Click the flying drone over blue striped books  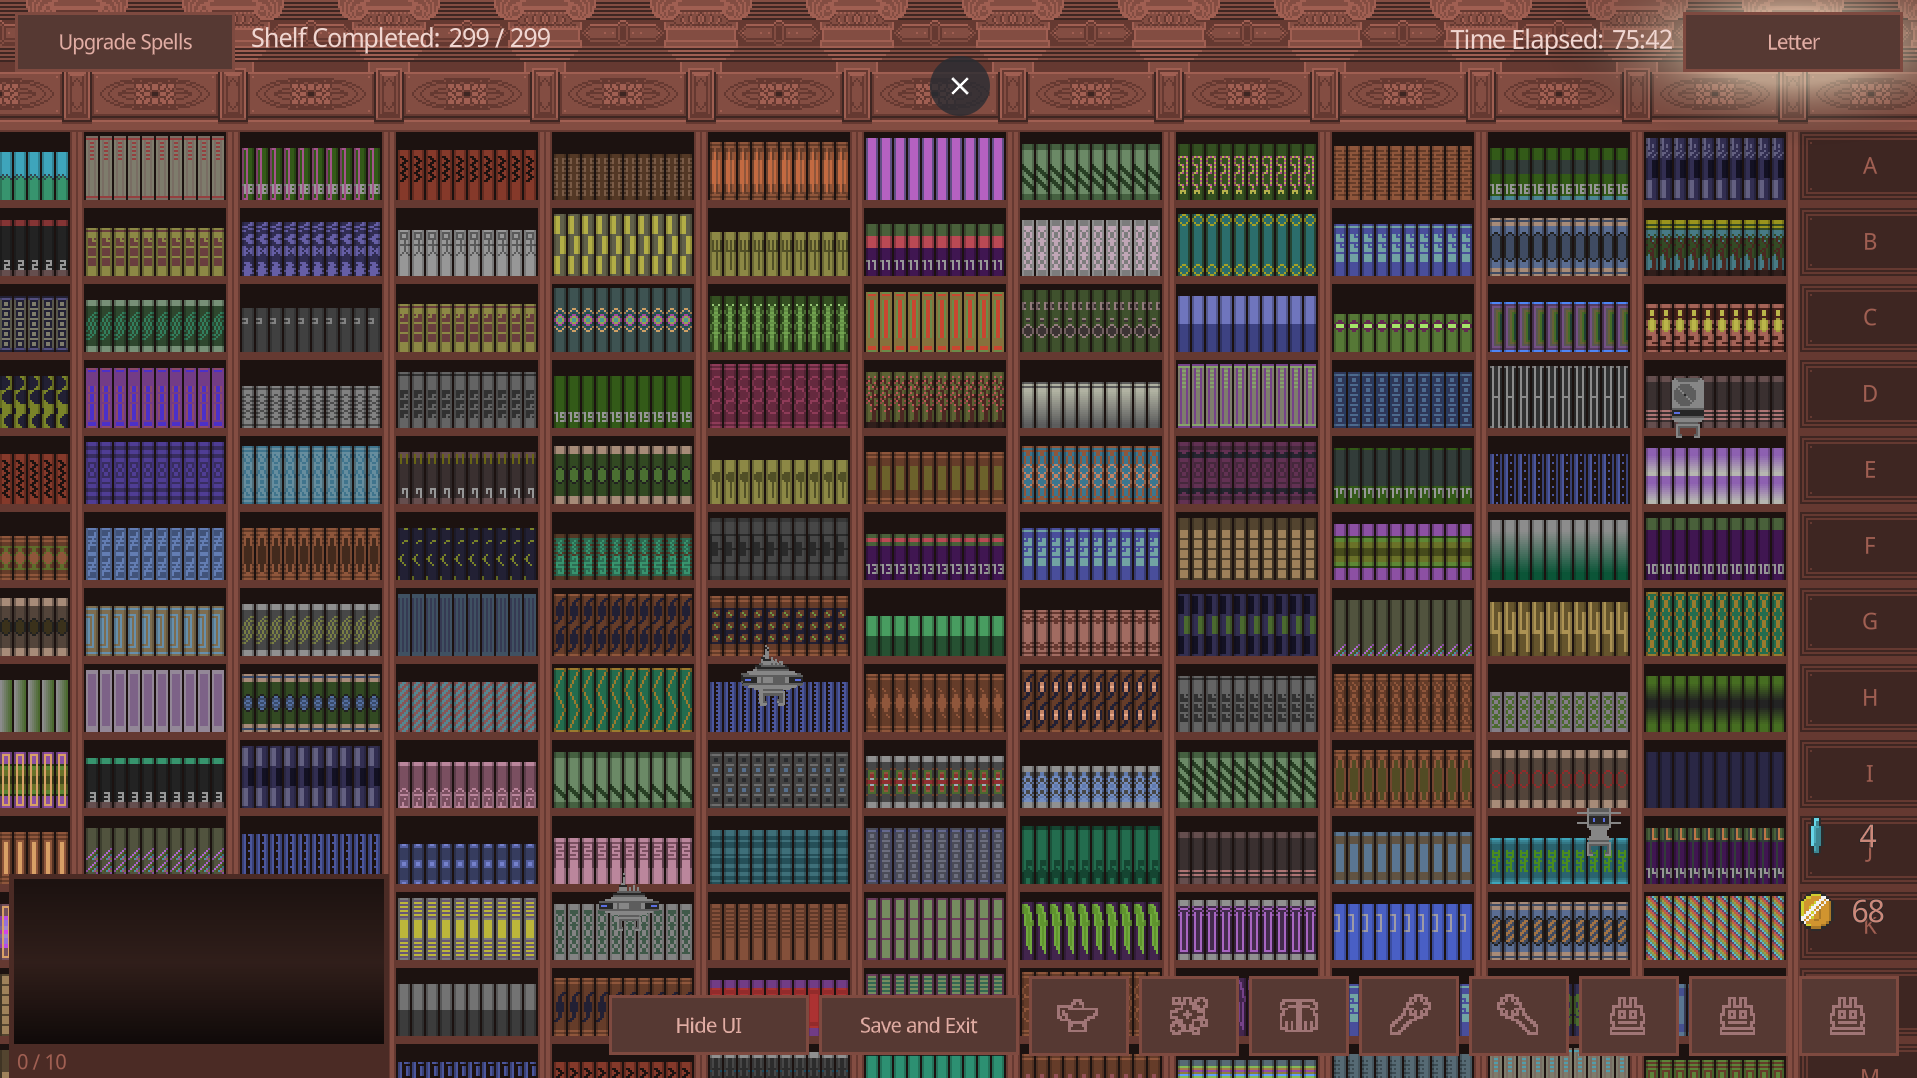pos(770,678)
